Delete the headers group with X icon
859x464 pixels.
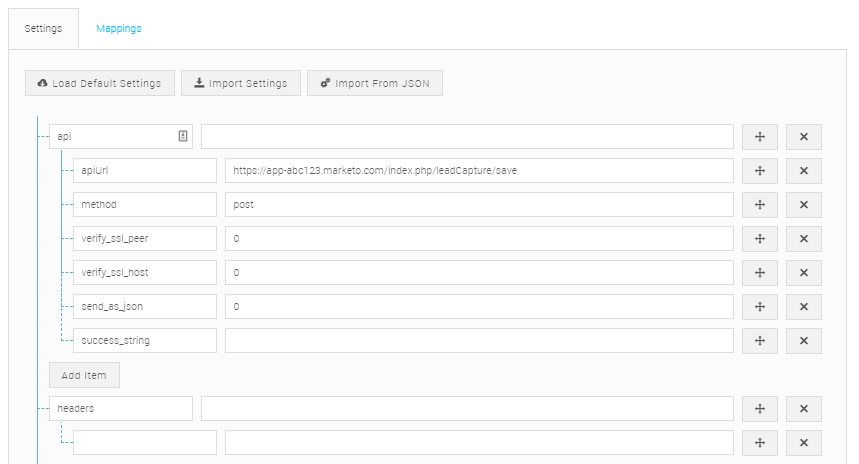point(803,409)
